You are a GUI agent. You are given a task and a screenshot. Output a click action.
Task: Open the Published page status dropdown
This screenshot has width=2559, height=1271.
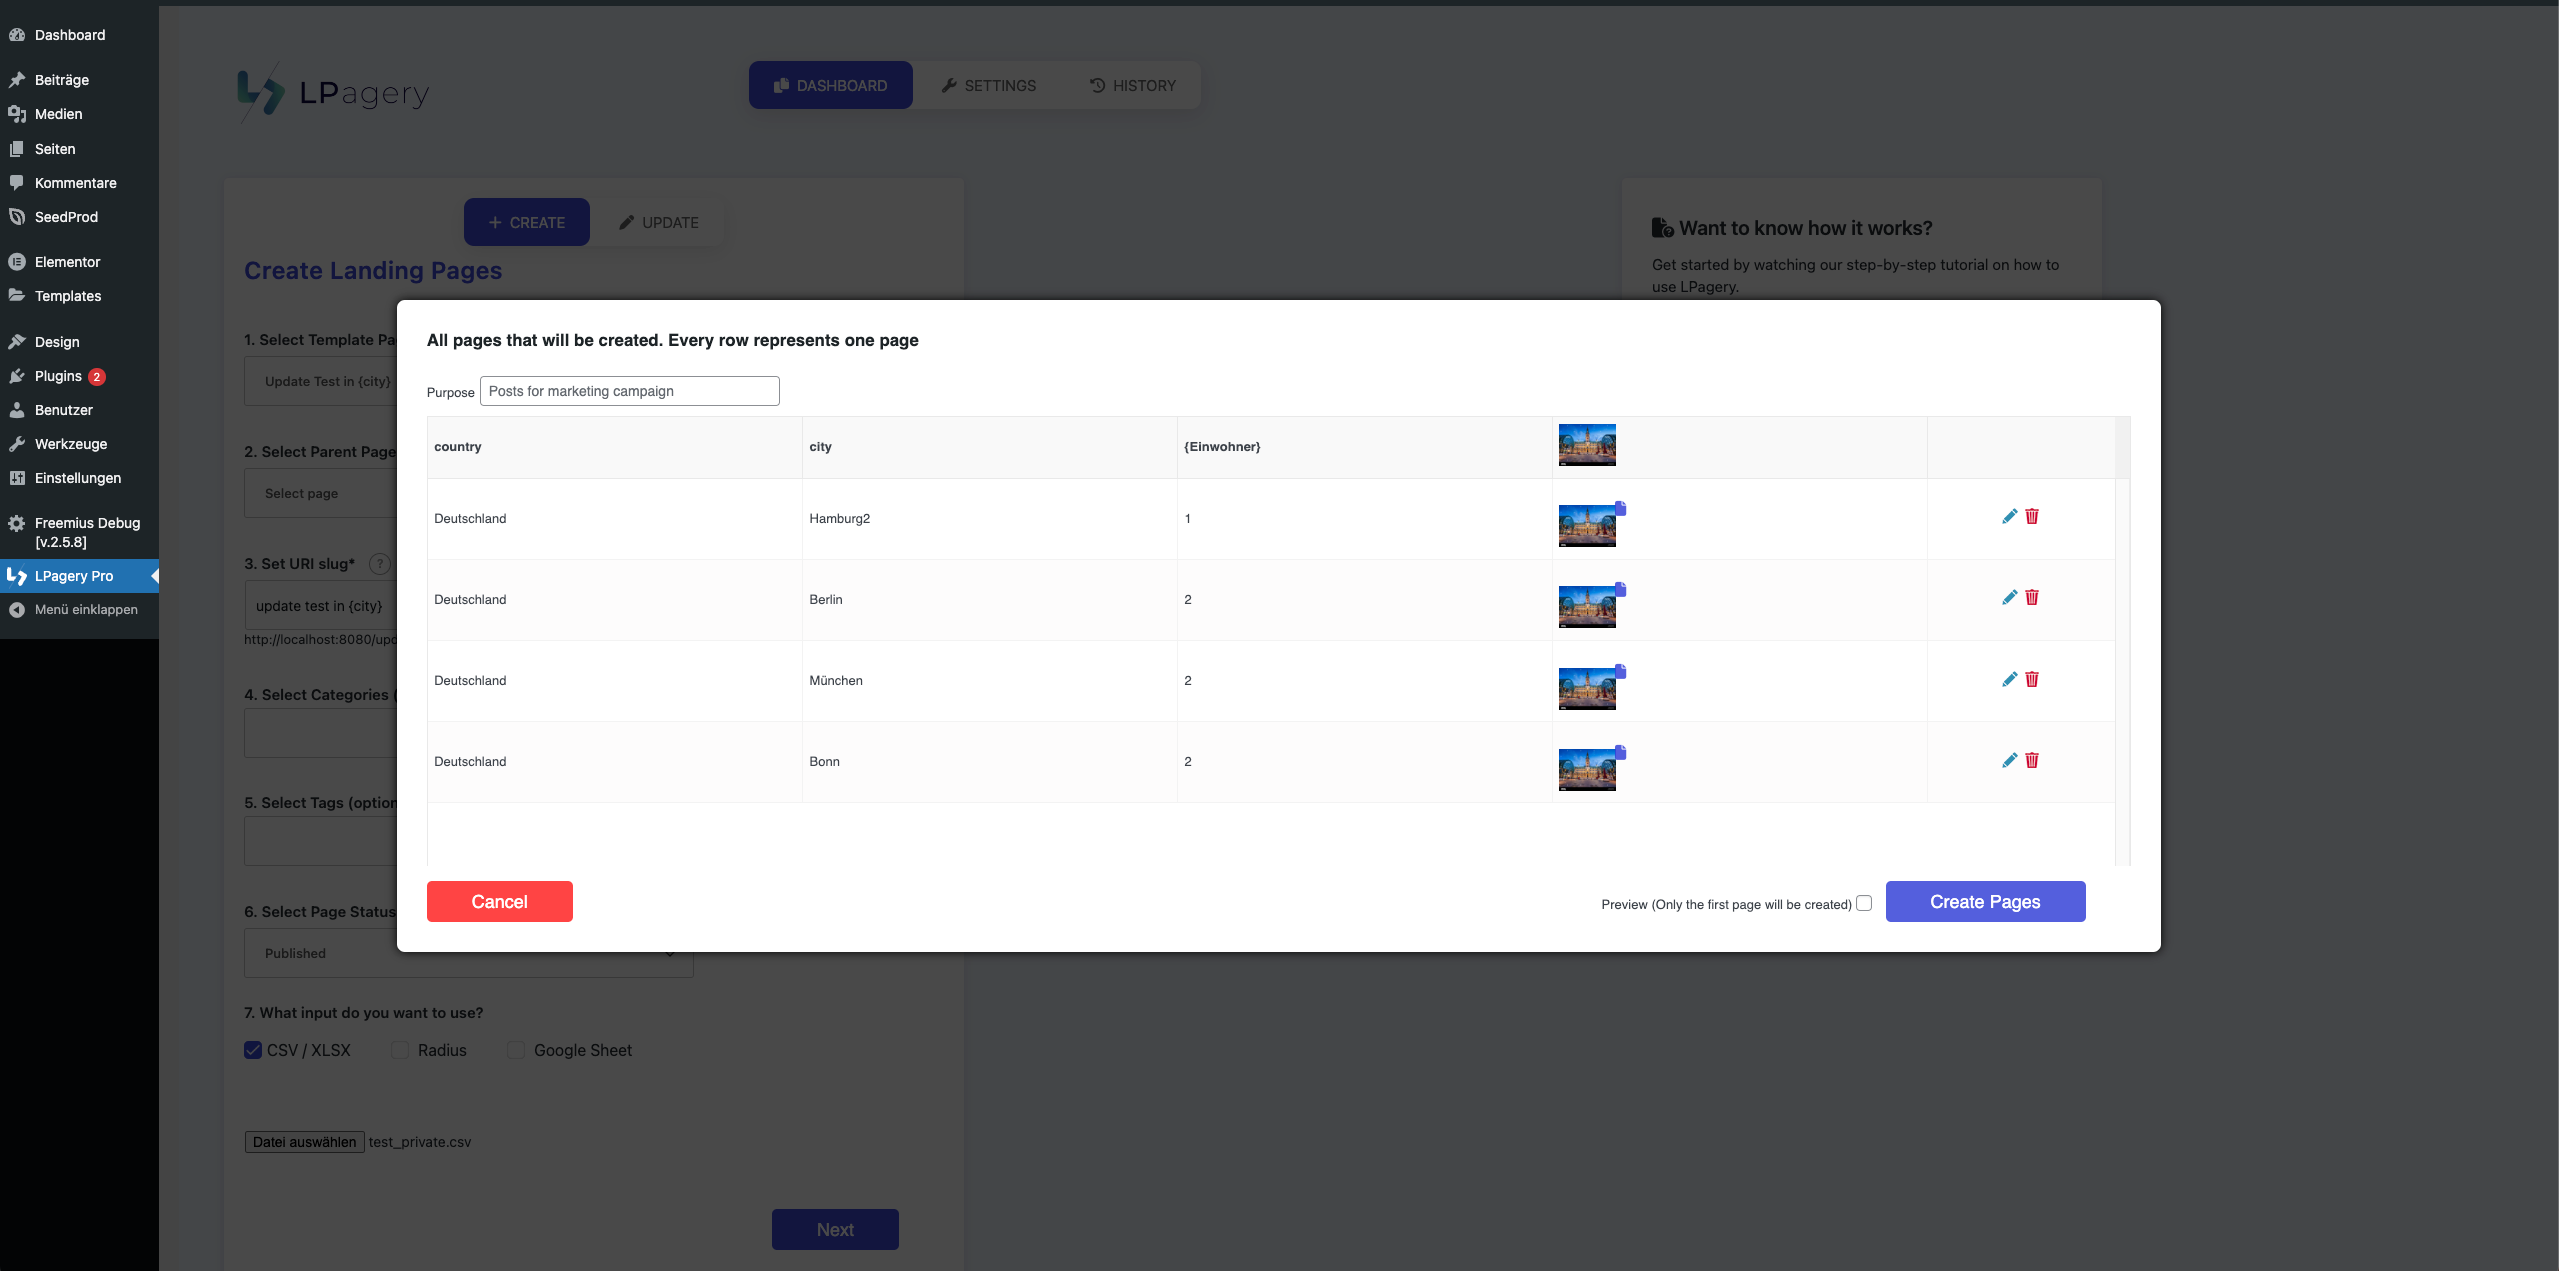click(467, 952)
